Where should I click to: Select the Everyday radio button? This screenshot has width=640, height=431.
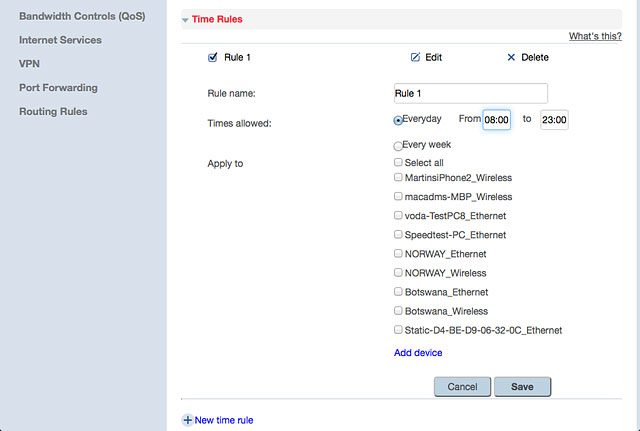(398, 120)
